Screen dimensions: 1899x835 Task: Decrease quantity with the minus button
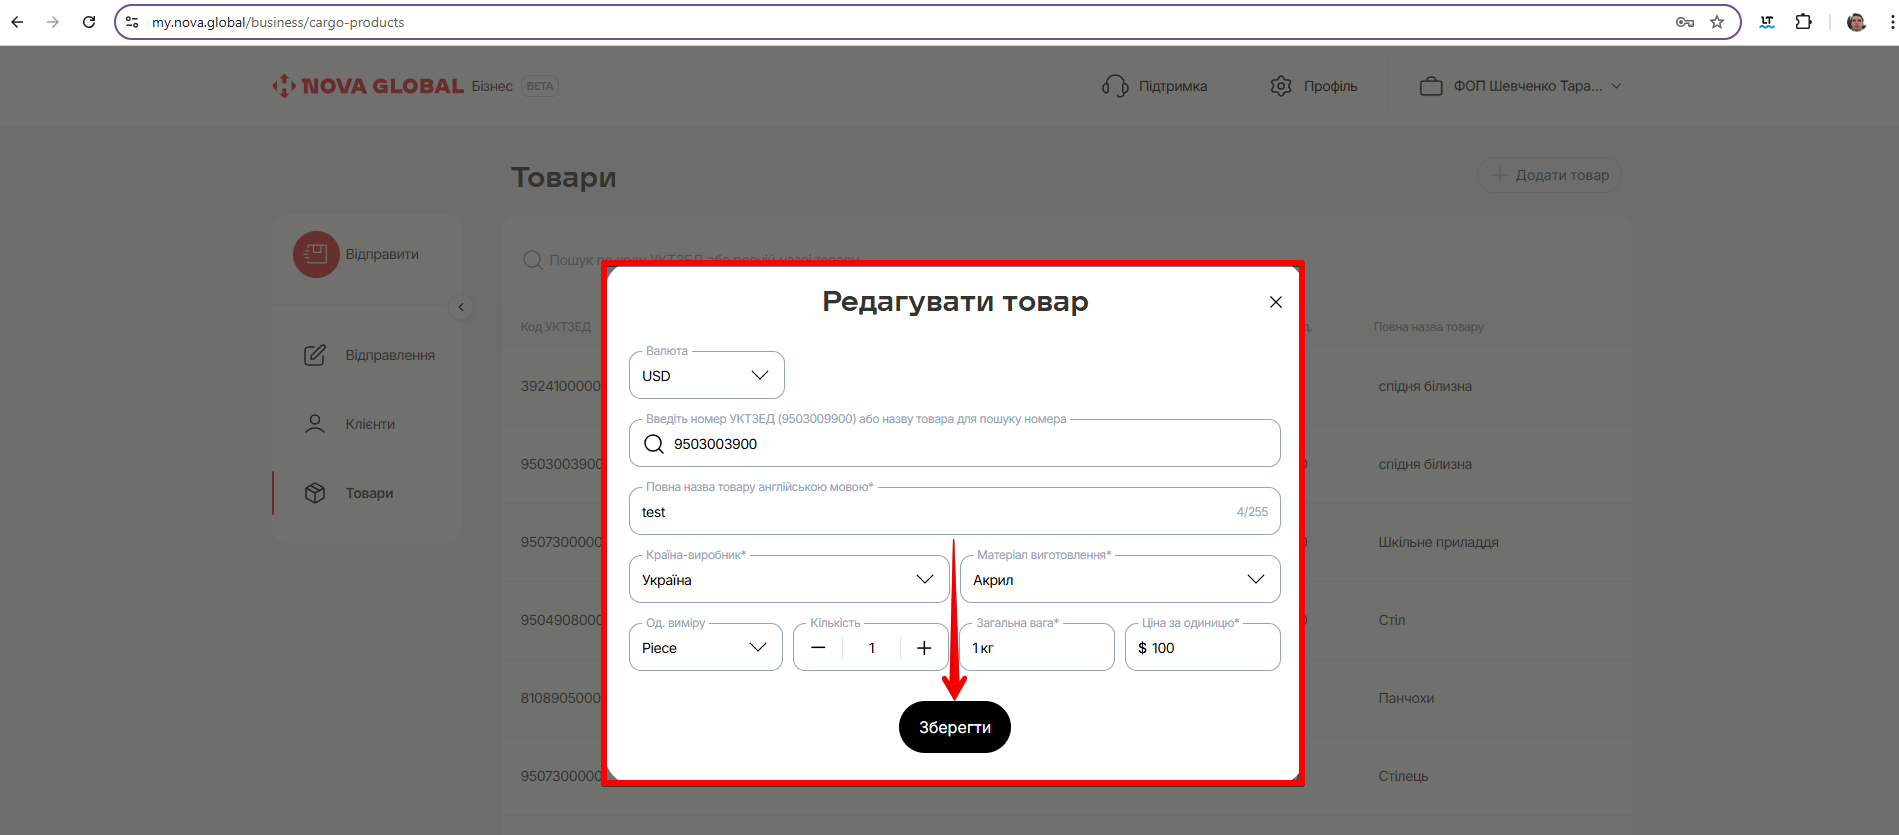[x=818, y=648]
